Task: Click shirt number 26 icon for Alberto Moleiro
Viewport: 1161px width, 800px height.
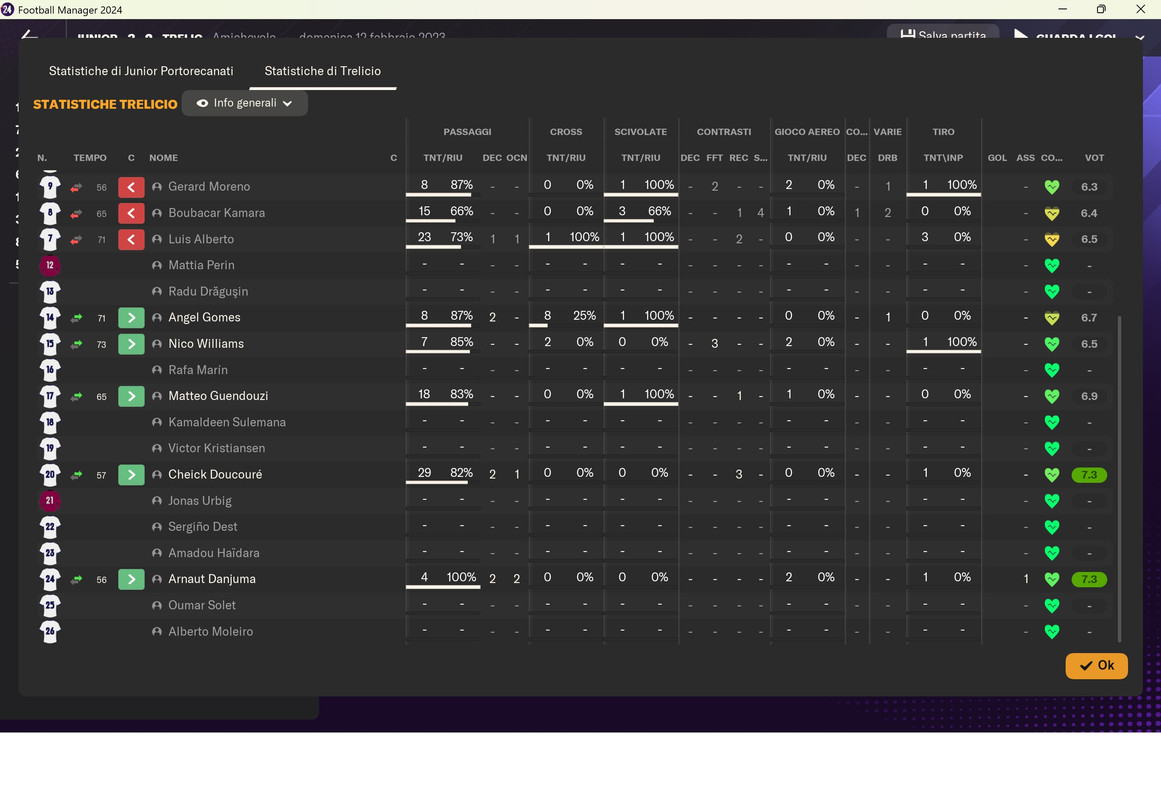Action: [50, 632]
